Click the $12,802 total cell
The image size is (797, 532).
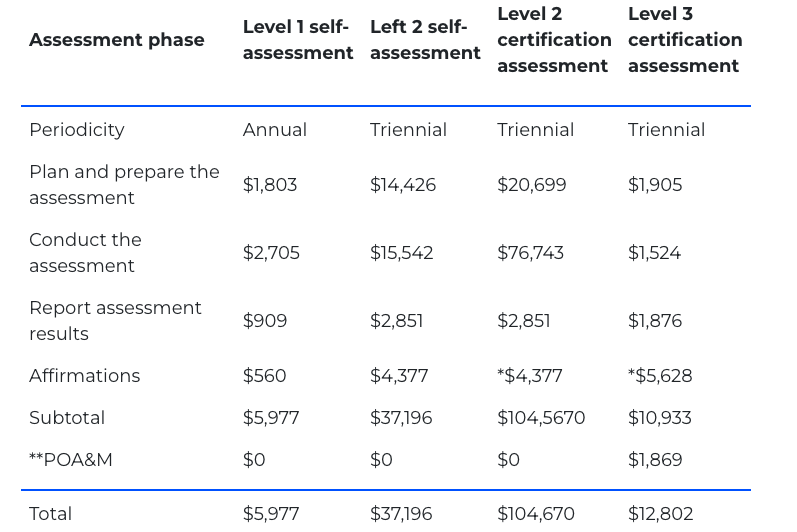point(659,514)
